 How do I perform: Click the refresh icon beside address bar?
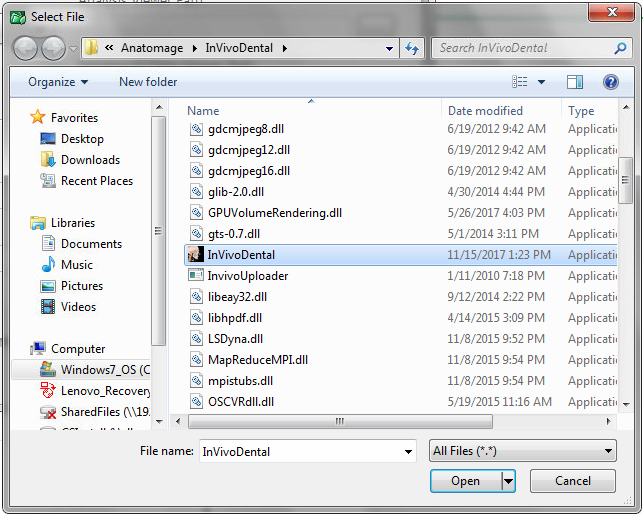tap(412, 48)
